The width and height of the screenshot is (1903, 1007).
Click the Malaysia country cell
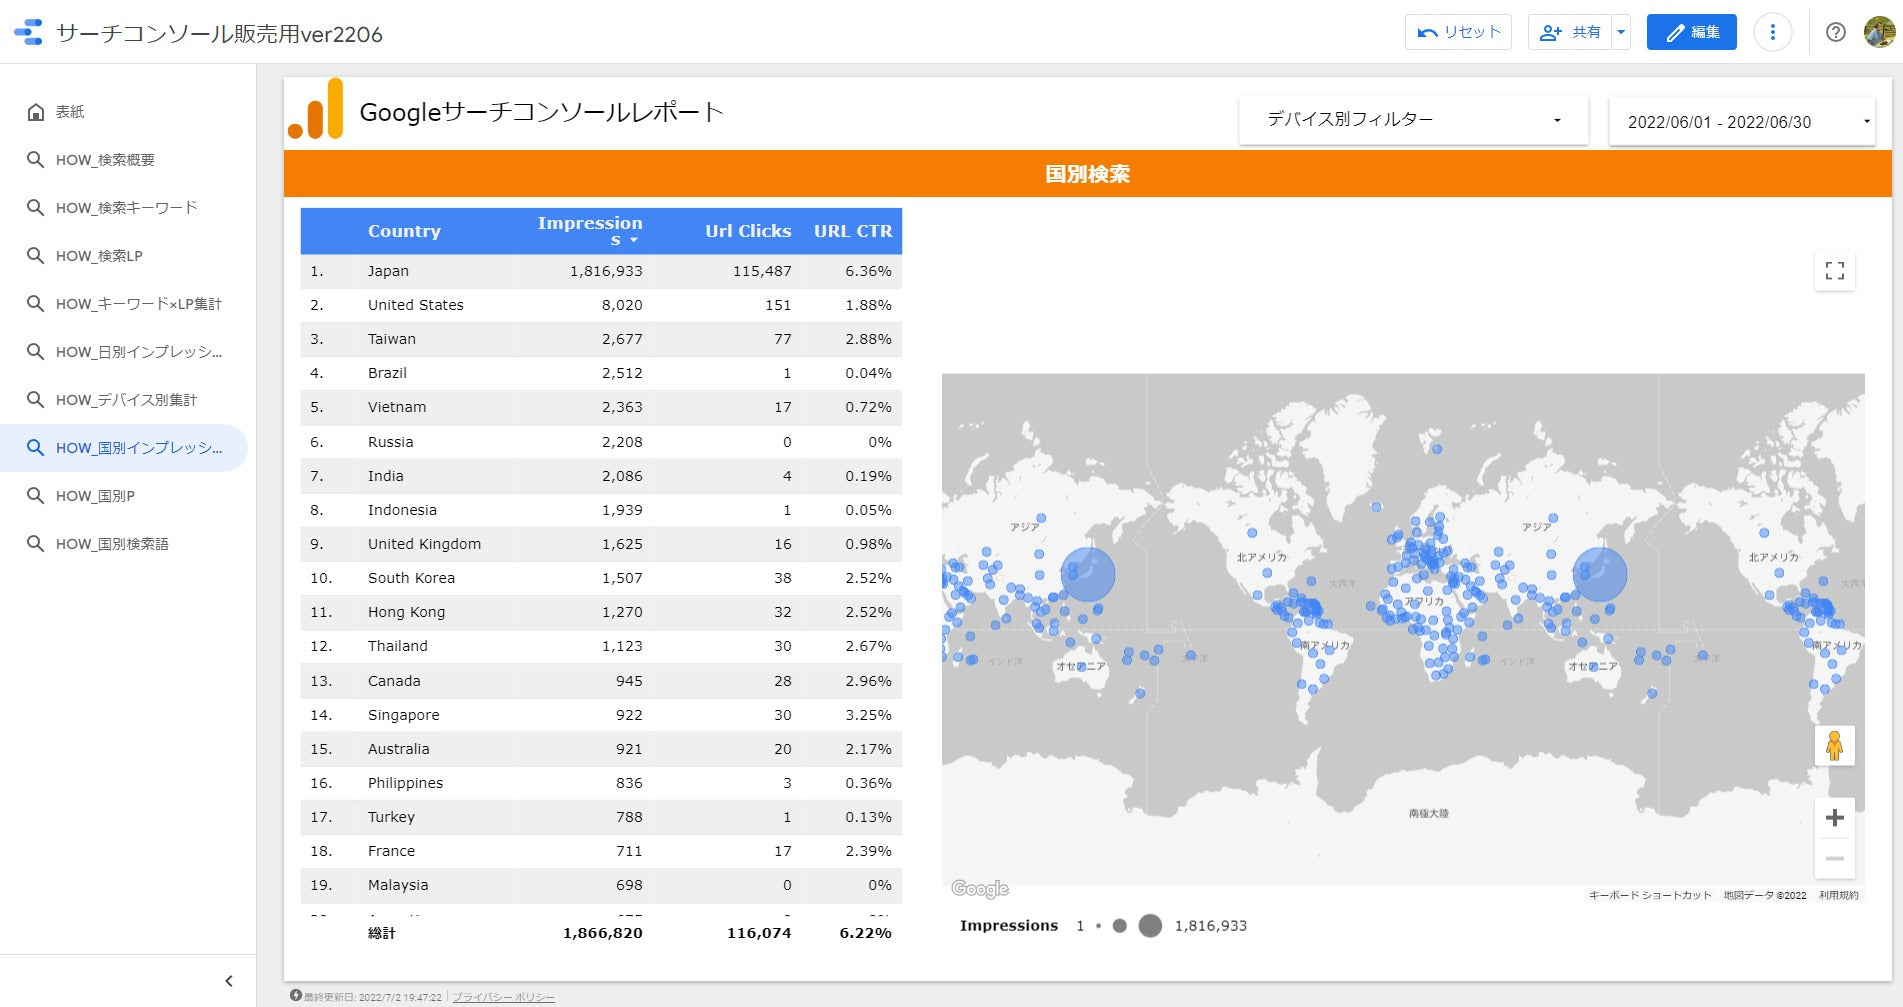point(398,885)
